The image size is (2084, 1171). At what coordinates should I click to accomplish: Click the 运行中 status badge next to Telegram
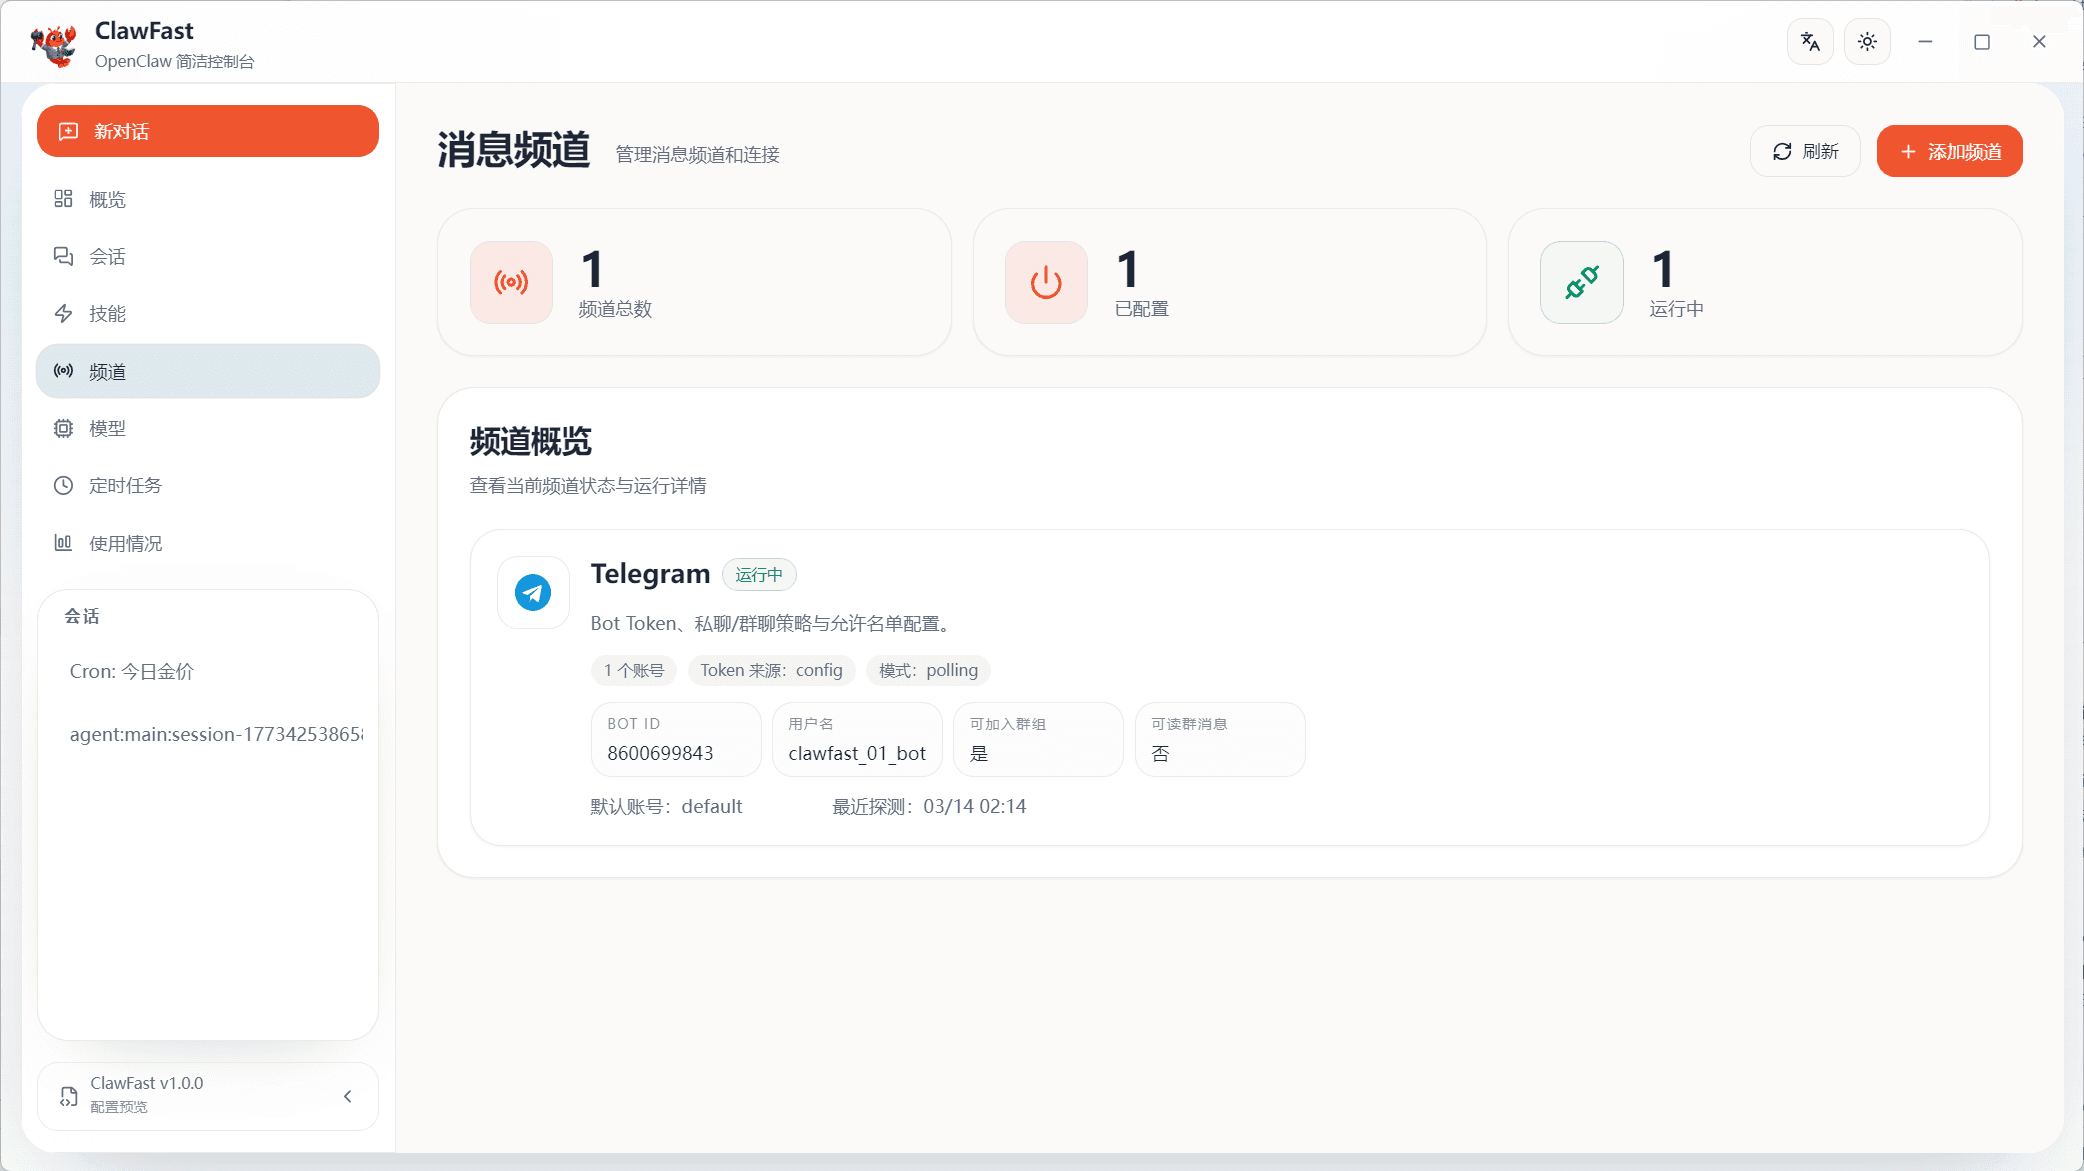(759, 575)
